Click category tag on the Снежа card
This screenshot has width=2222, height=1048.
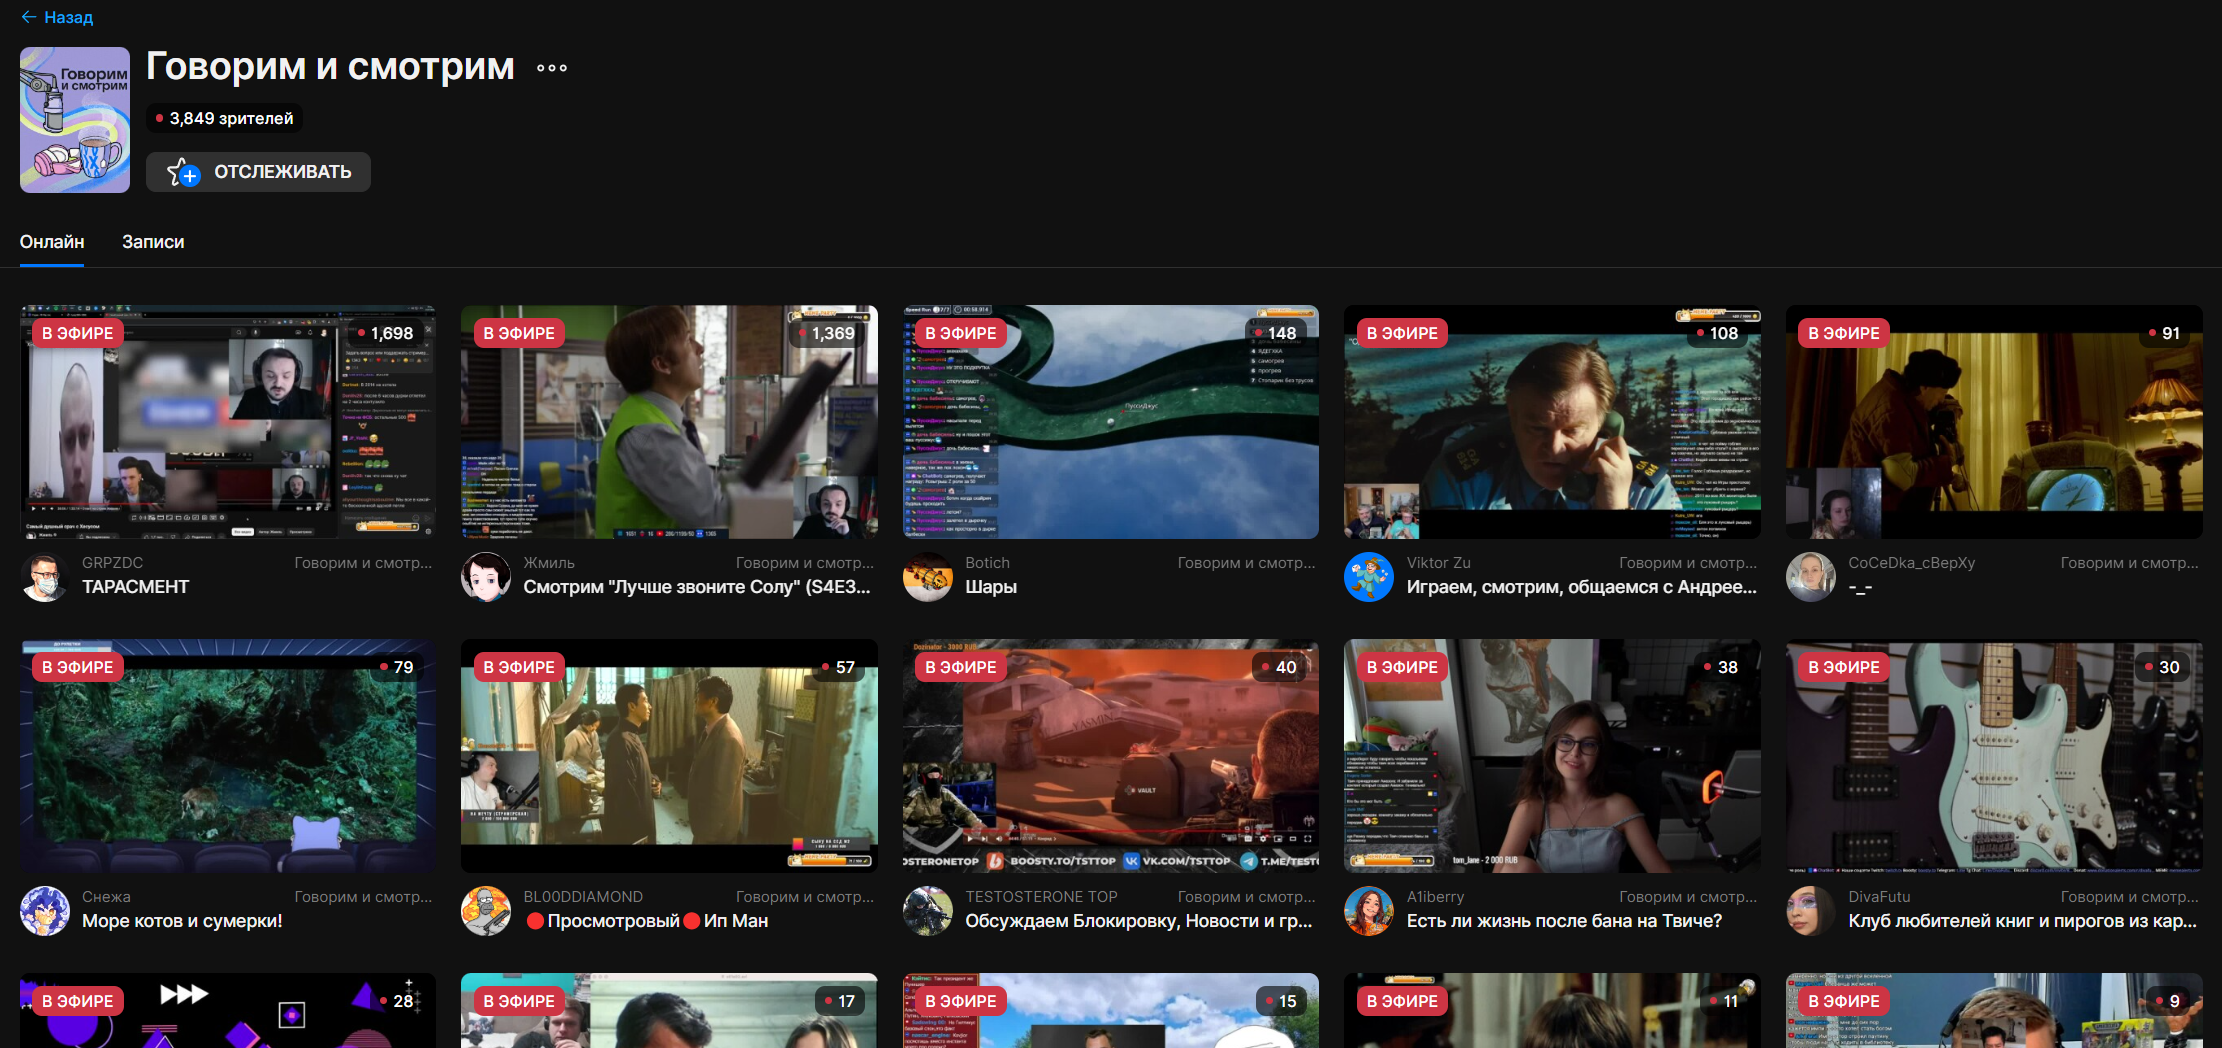(x=363, y=897)
